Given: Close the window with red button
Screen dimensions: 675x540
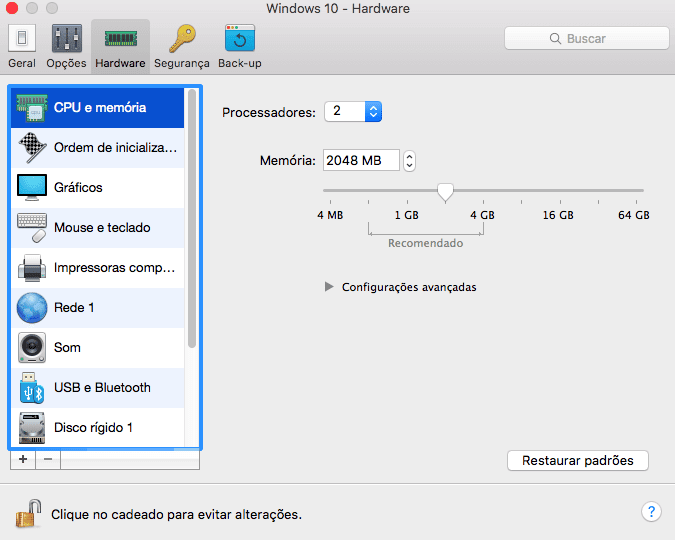Looking at the screenshot, I should click(12, 8).
